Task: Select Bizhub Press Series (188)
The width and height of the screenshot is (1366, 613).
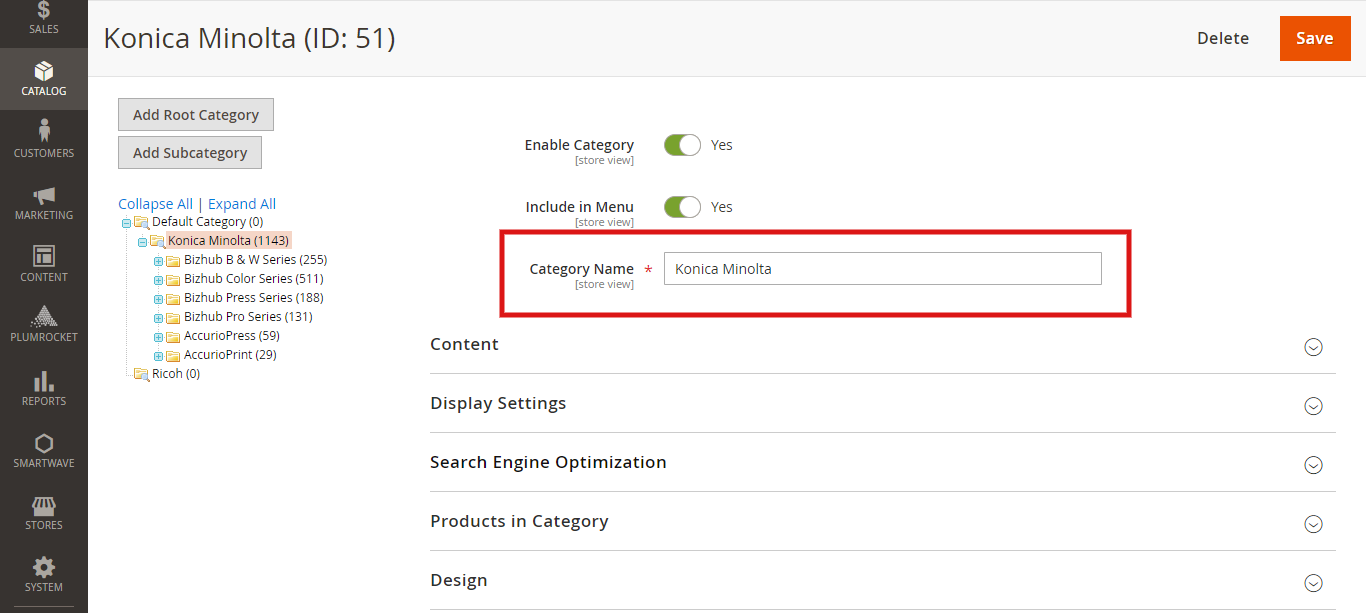Action: click(x=254, y=298)
